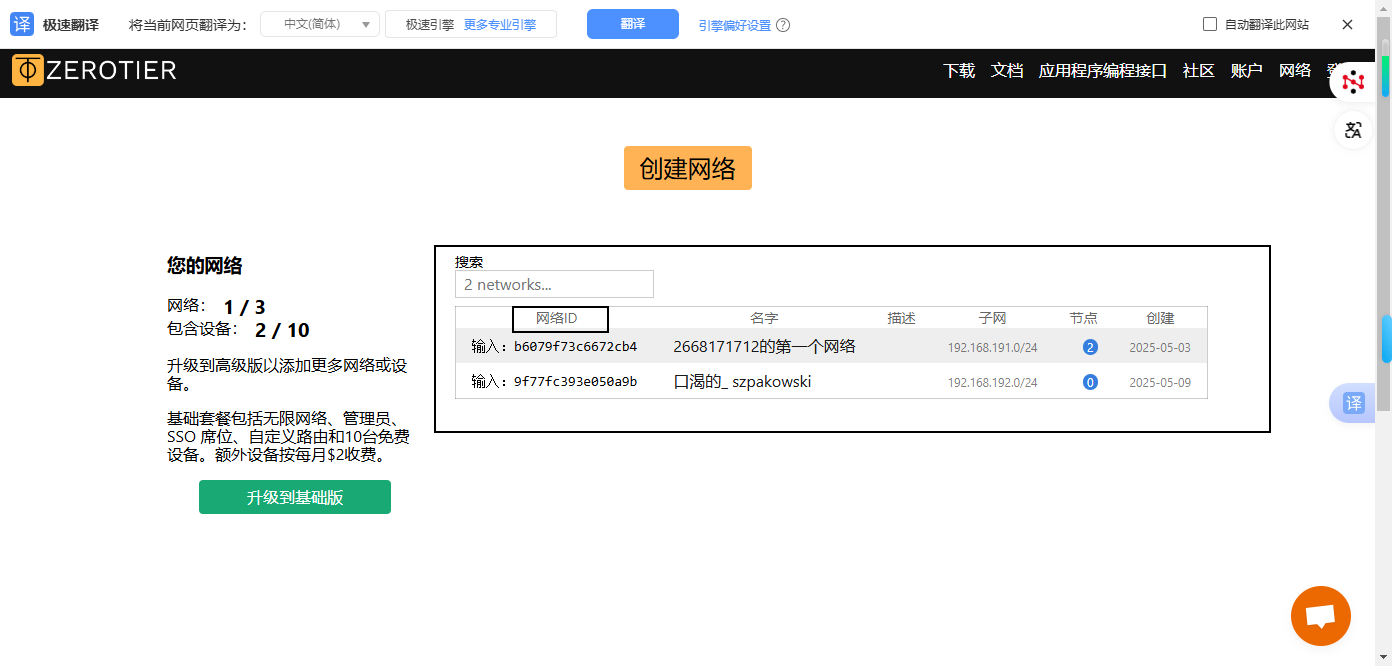Open the 中文(简体) target language dropdown
1392x666 pixels.
point(320,24)
